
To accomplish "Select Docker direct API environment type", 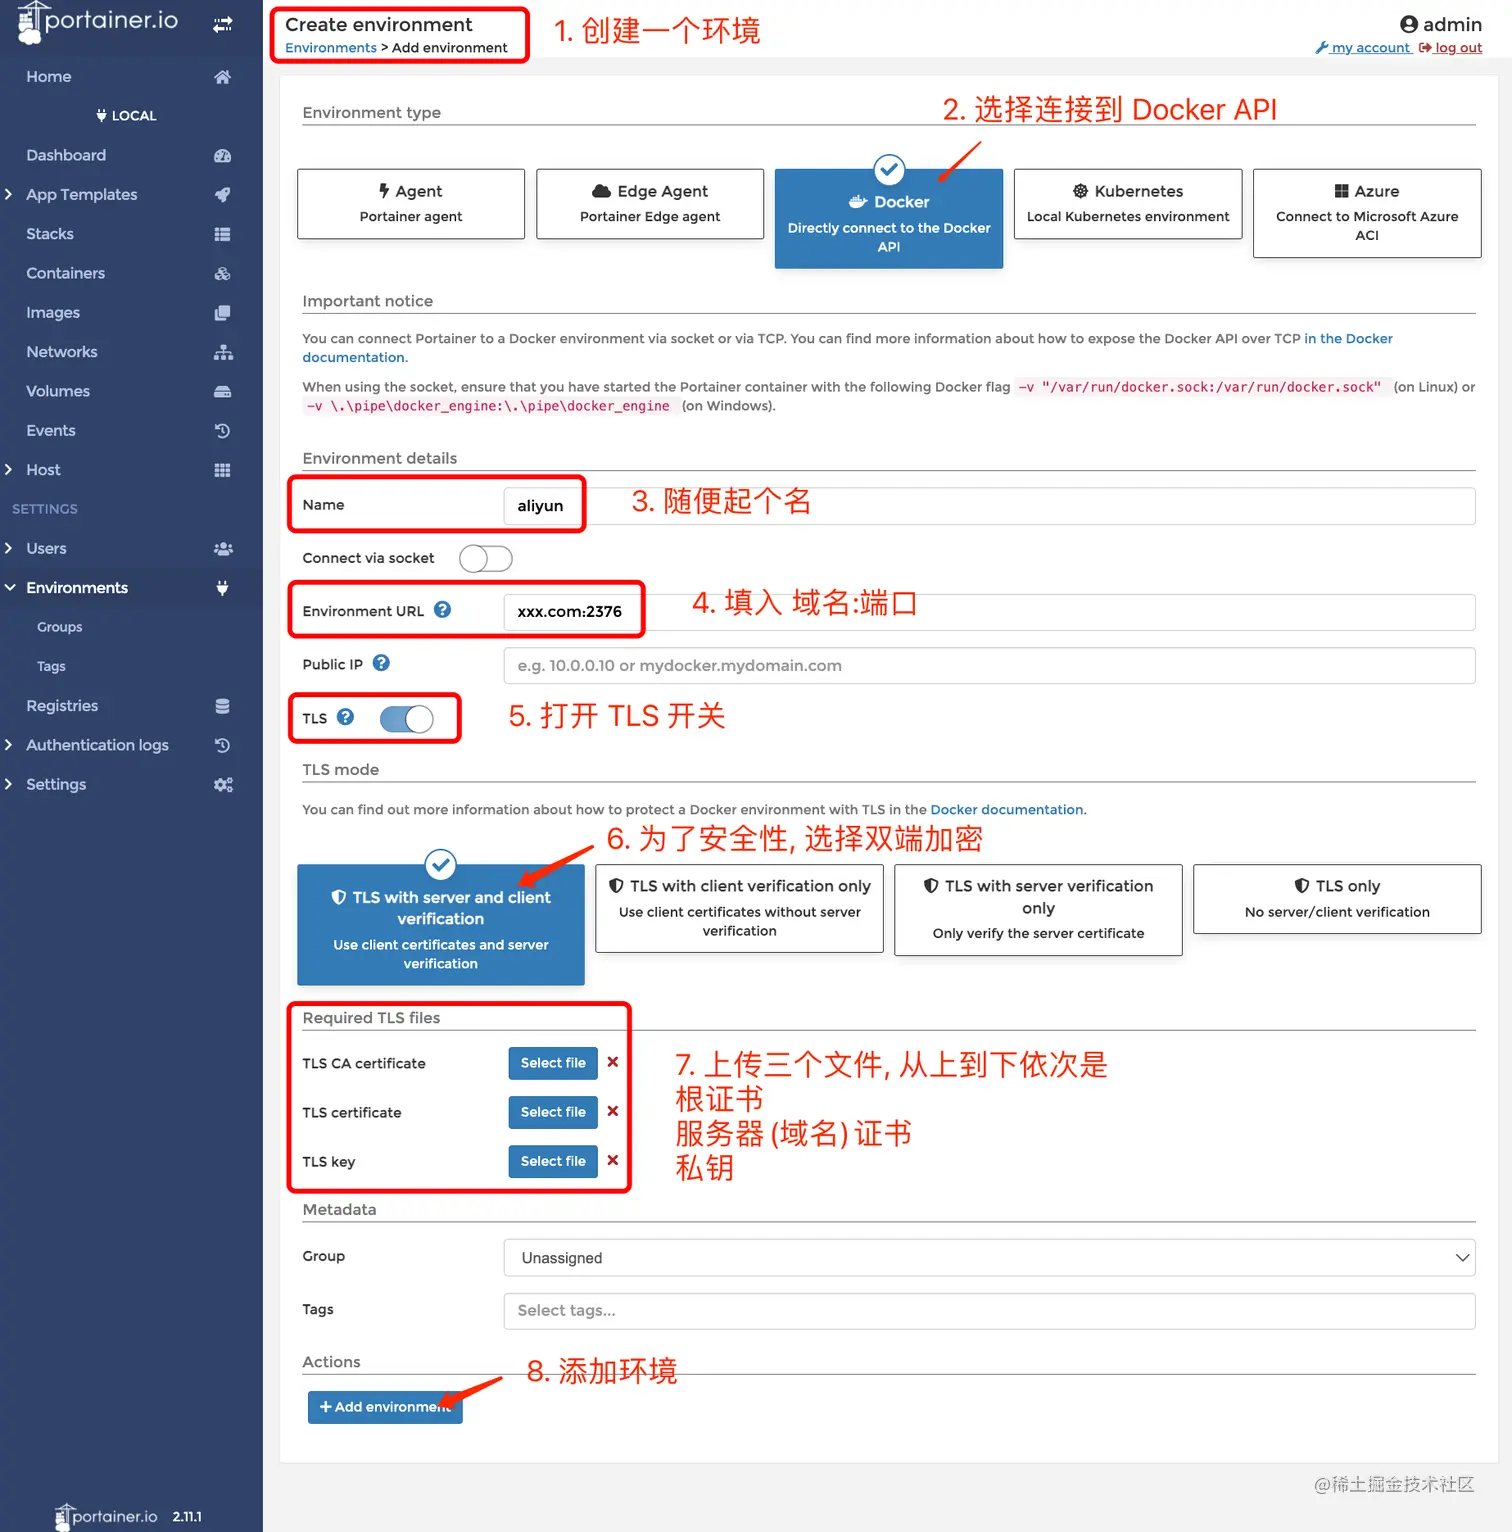I will tap(889, 219).
